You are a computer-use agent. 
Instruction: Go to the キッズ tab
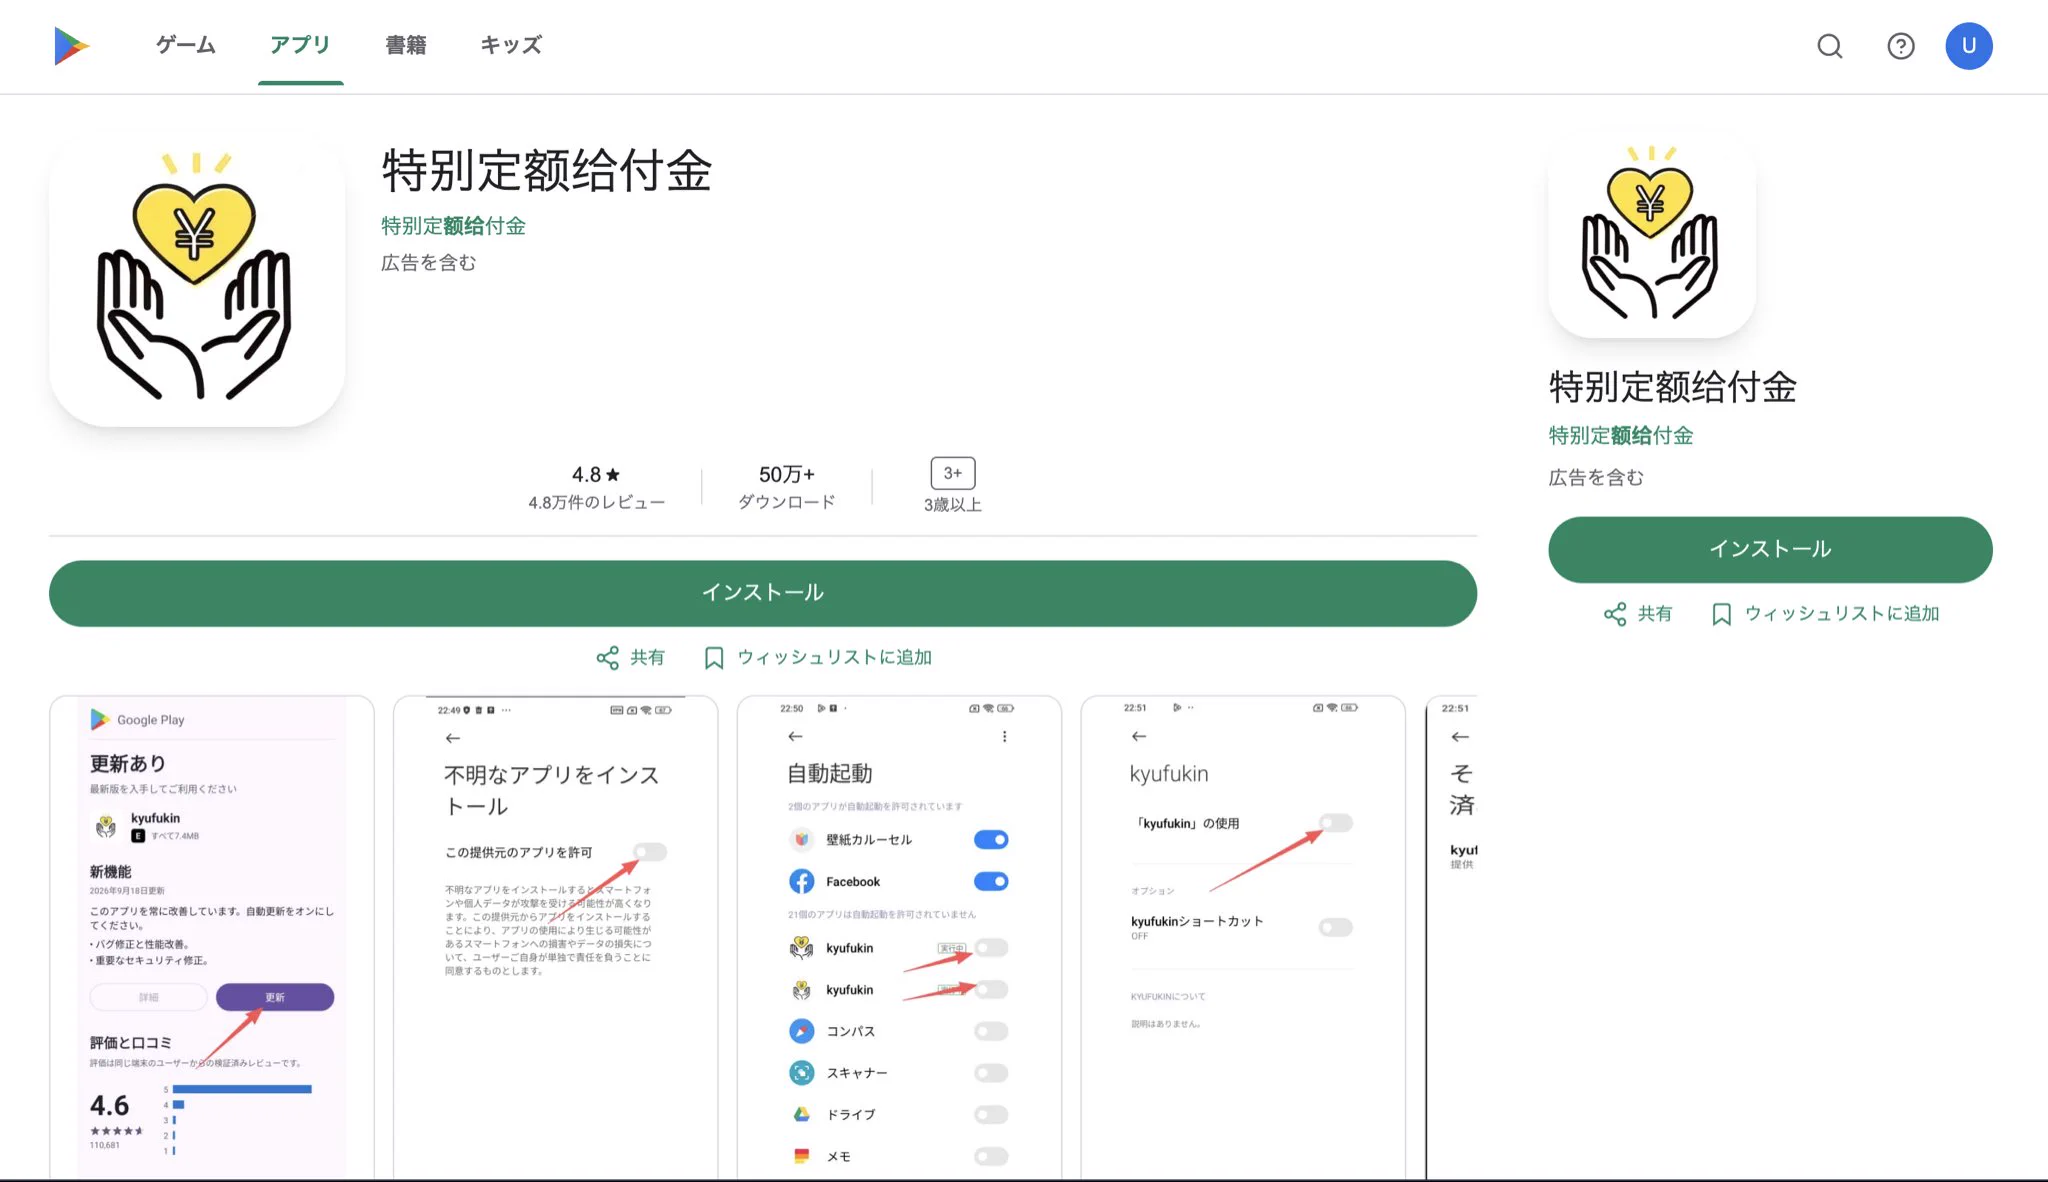tap(511, 45)
